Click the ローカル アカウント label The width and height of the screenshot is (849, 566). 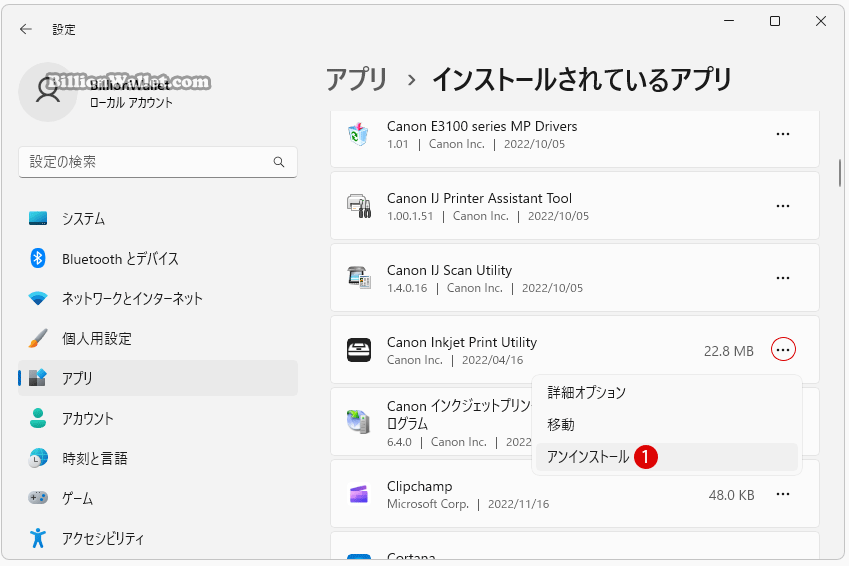pyautogui.click(x=131, y=102)
